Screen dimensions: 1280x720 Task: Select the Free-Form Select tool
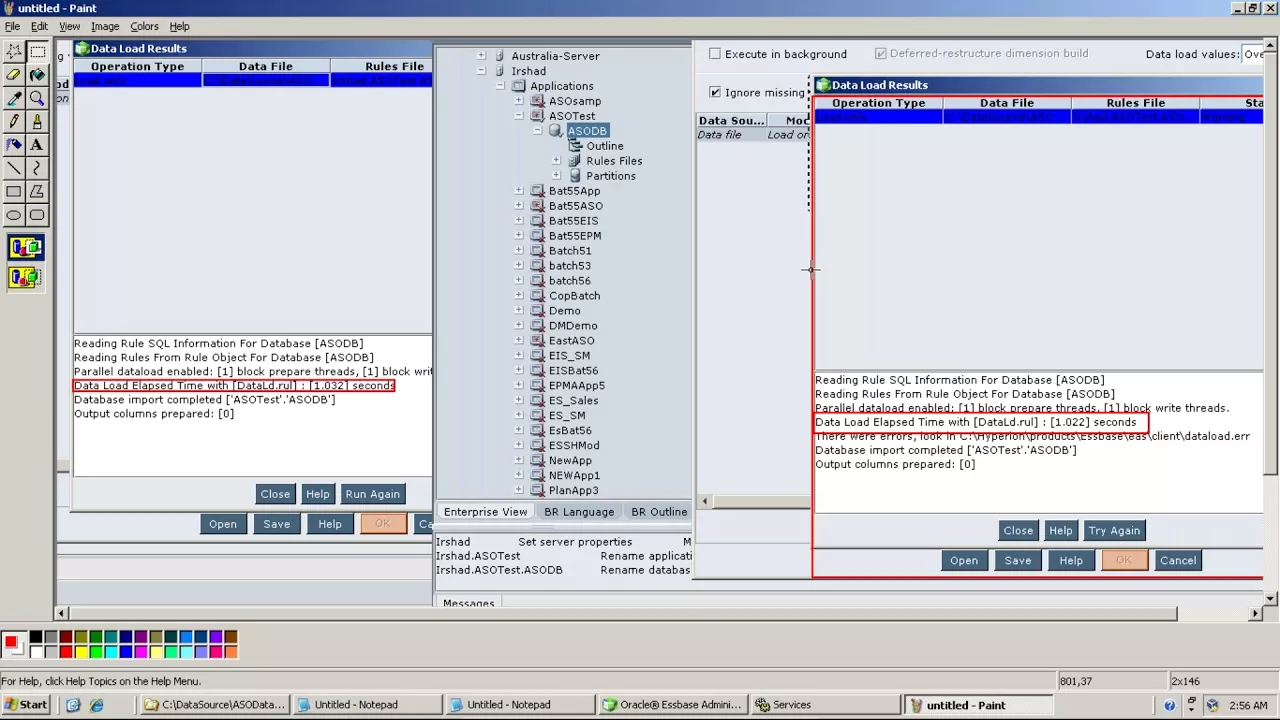[14, 51]
